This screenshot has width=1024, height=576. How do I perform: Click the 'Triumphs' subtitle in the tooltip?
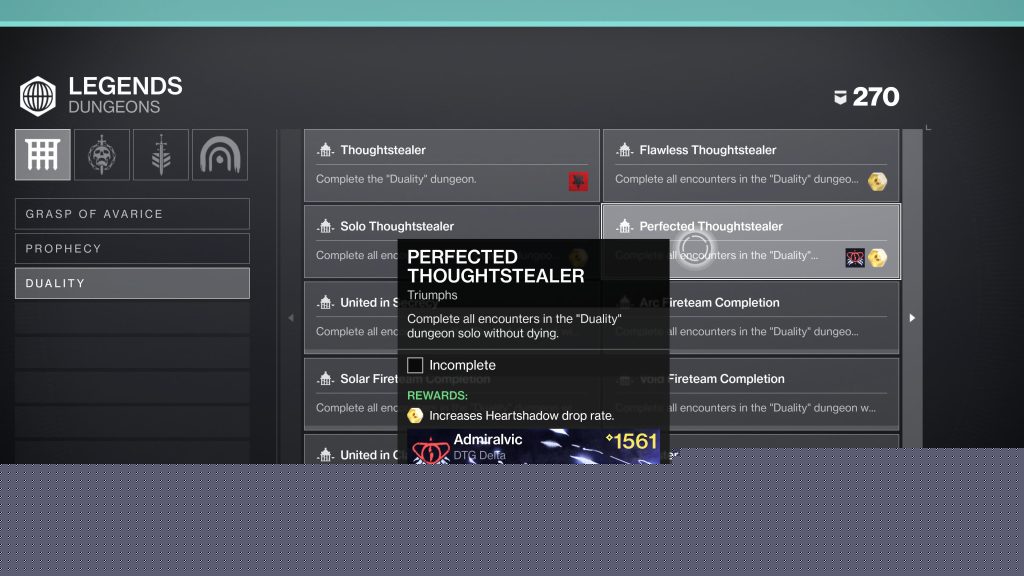432,295
